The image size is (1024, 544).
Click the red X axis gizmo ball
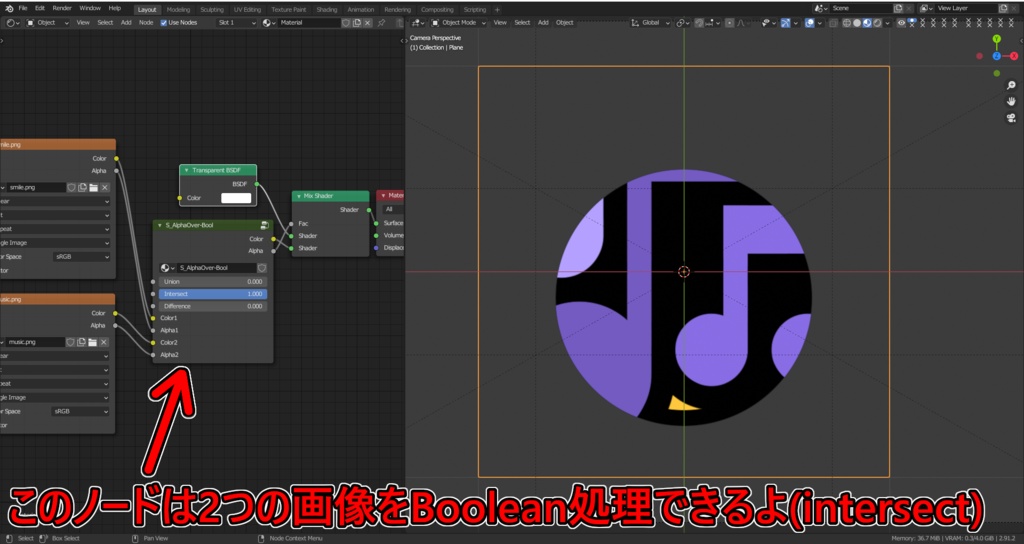(x=1014, y=56)
